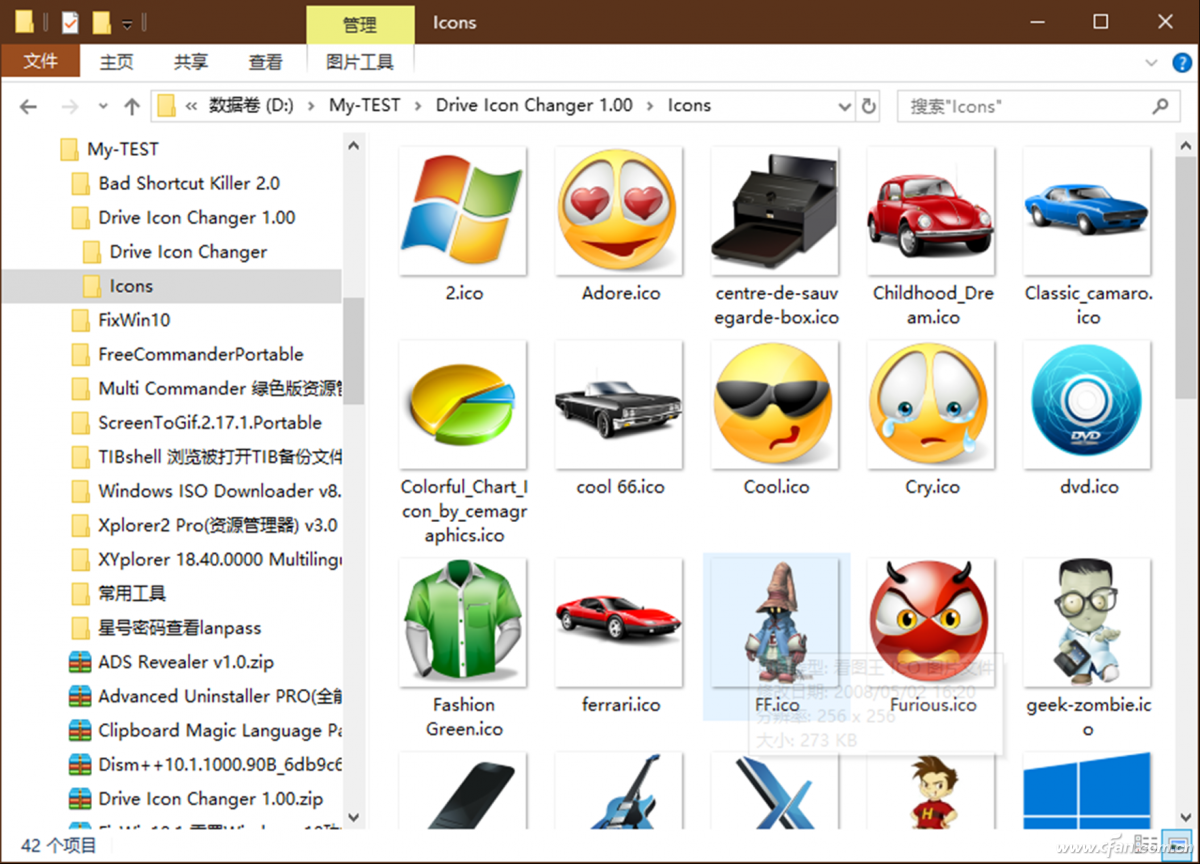Expand the address bar history dropdown
This screenshot has height=864, width=1200.
[x=844, y=106]
